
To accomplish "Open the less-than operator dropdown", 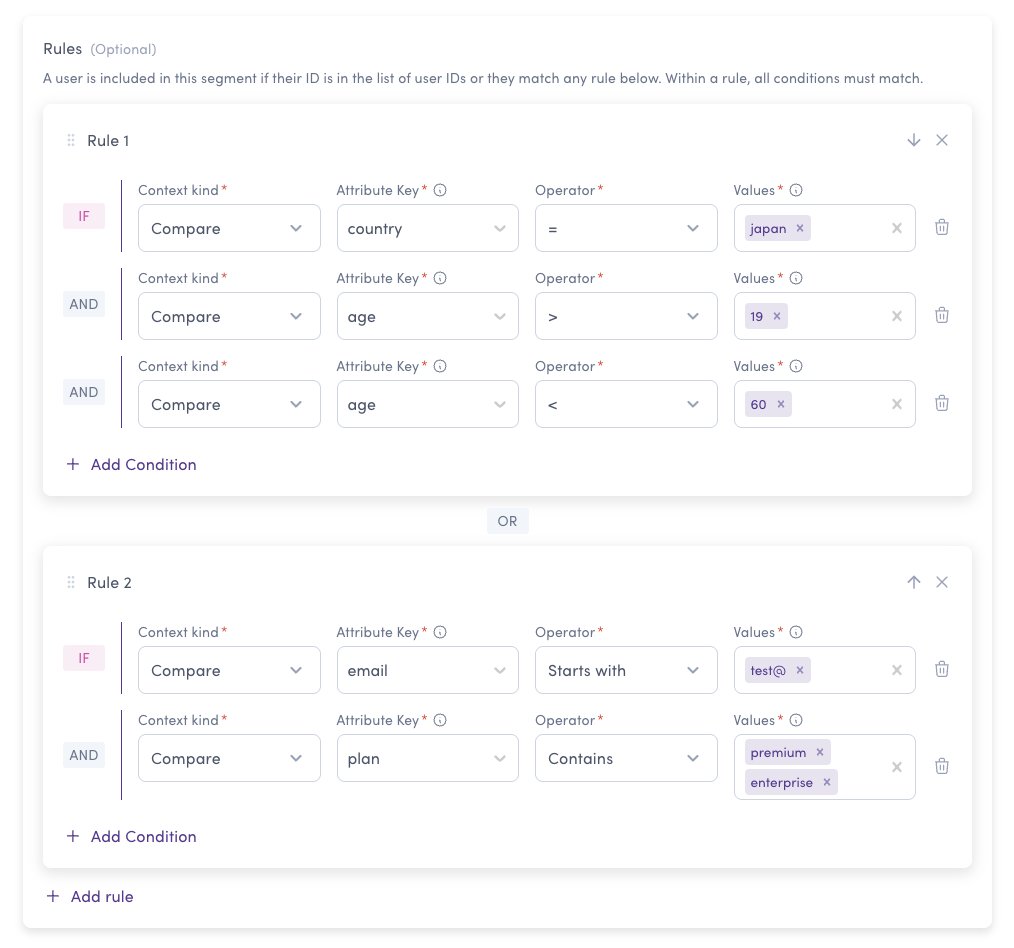I will pos(626,404).
